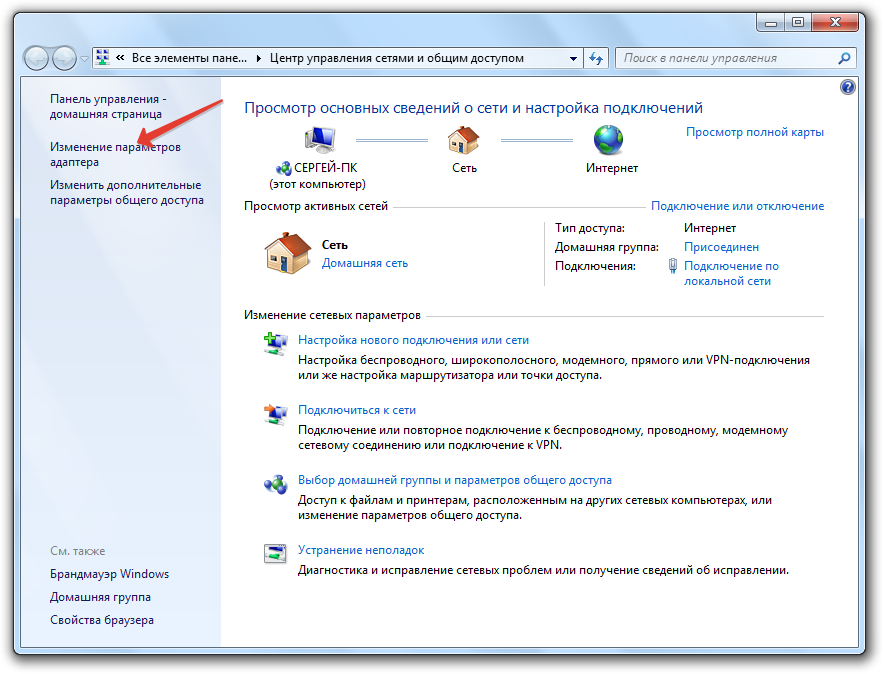Image resolution: width=884 pixels, height=674 pixels.
Task: Expand the breadcrumb arrow after Все элементы пане...
Action: click(x=258, y=58)
